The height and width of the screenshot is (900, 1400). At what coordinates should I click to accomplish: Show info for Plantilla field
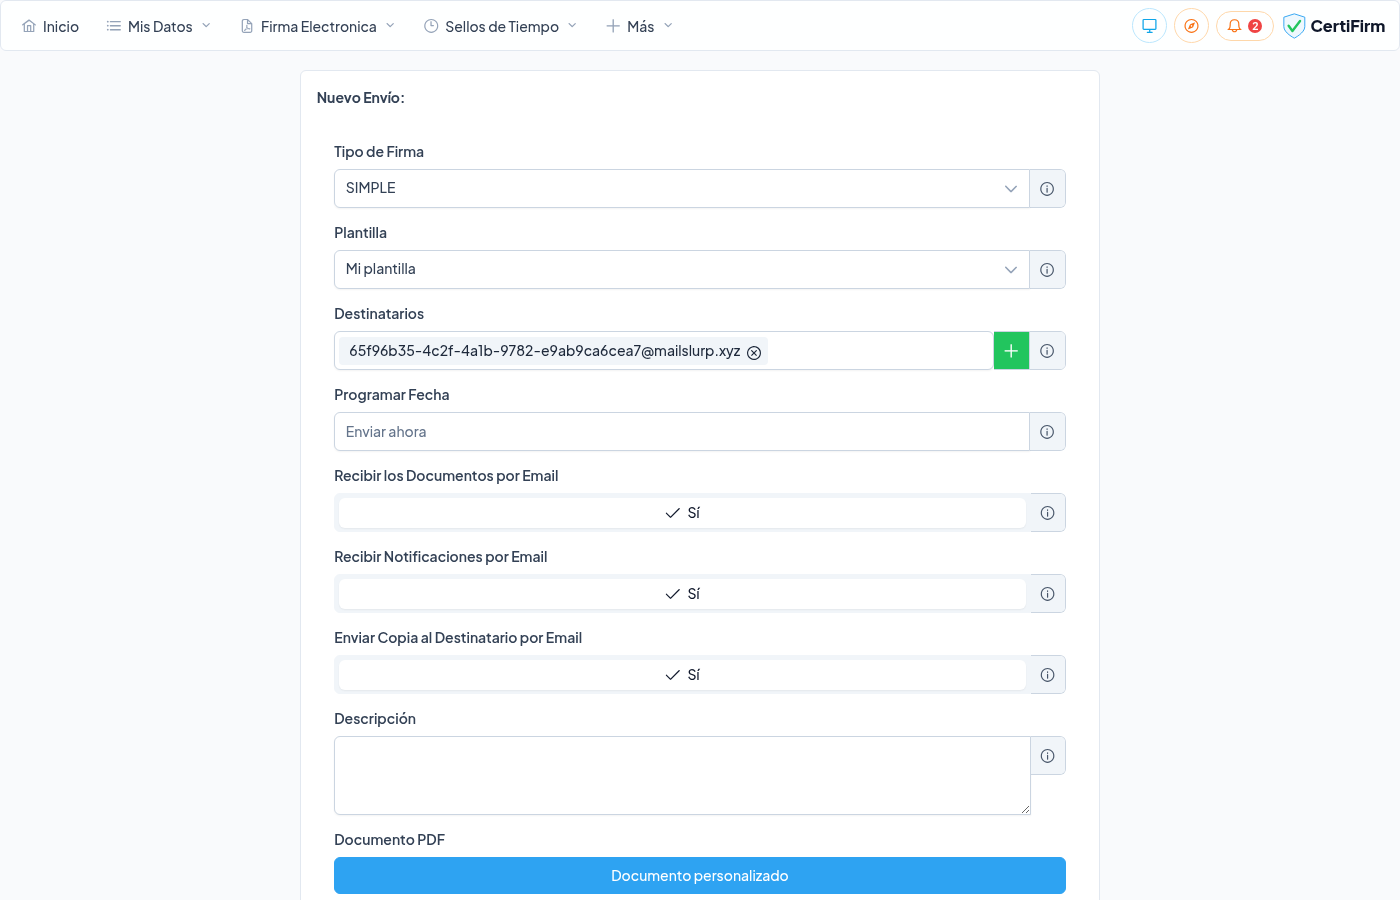1047,270
